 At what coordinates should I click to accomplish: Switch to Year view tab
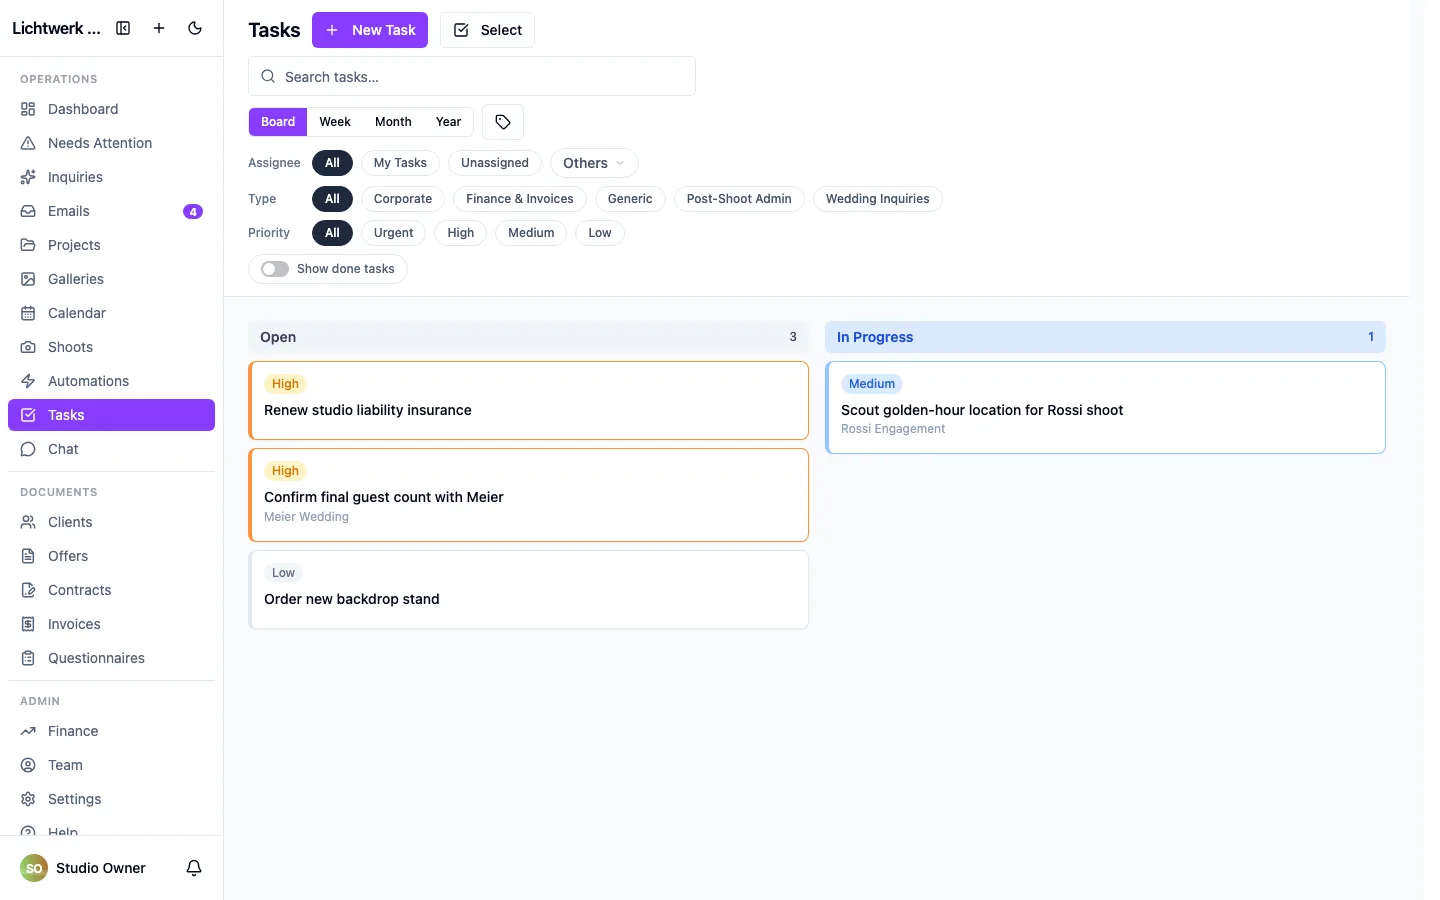tap(448, 122)
